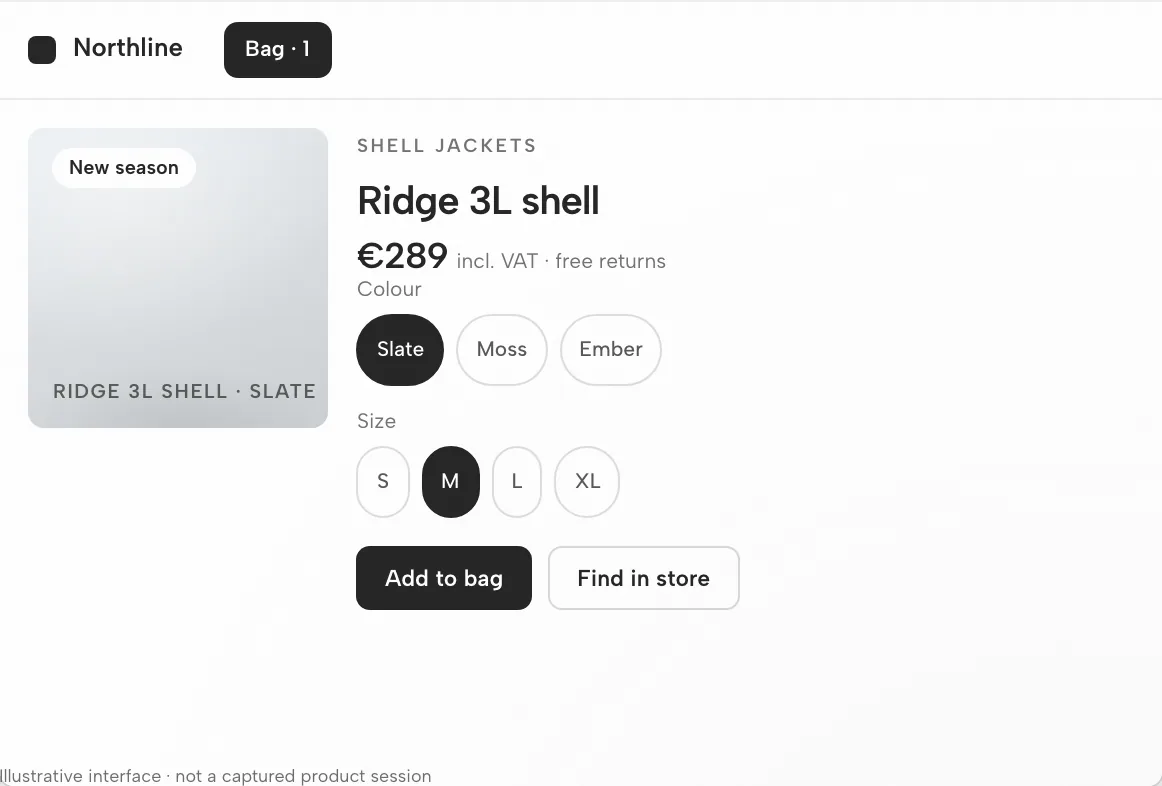This screenshot has height=786, width=1162.
Task: Click the incl. VAT free returns text
Action: click(561, 262)
